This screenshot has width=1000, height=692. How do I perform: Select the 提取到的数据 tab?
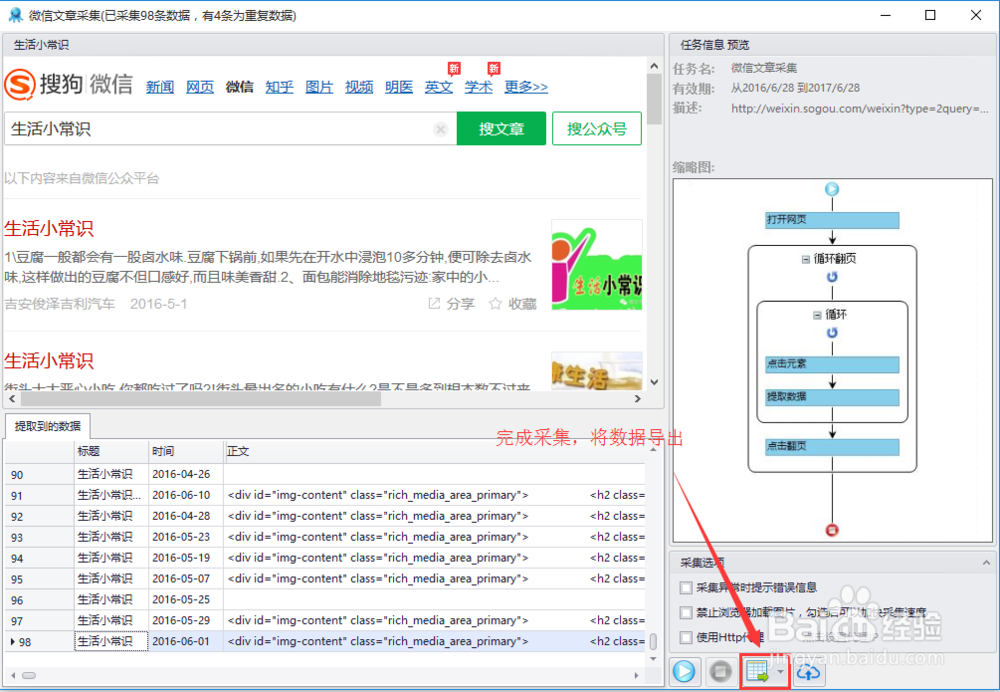tap(48, 426)
